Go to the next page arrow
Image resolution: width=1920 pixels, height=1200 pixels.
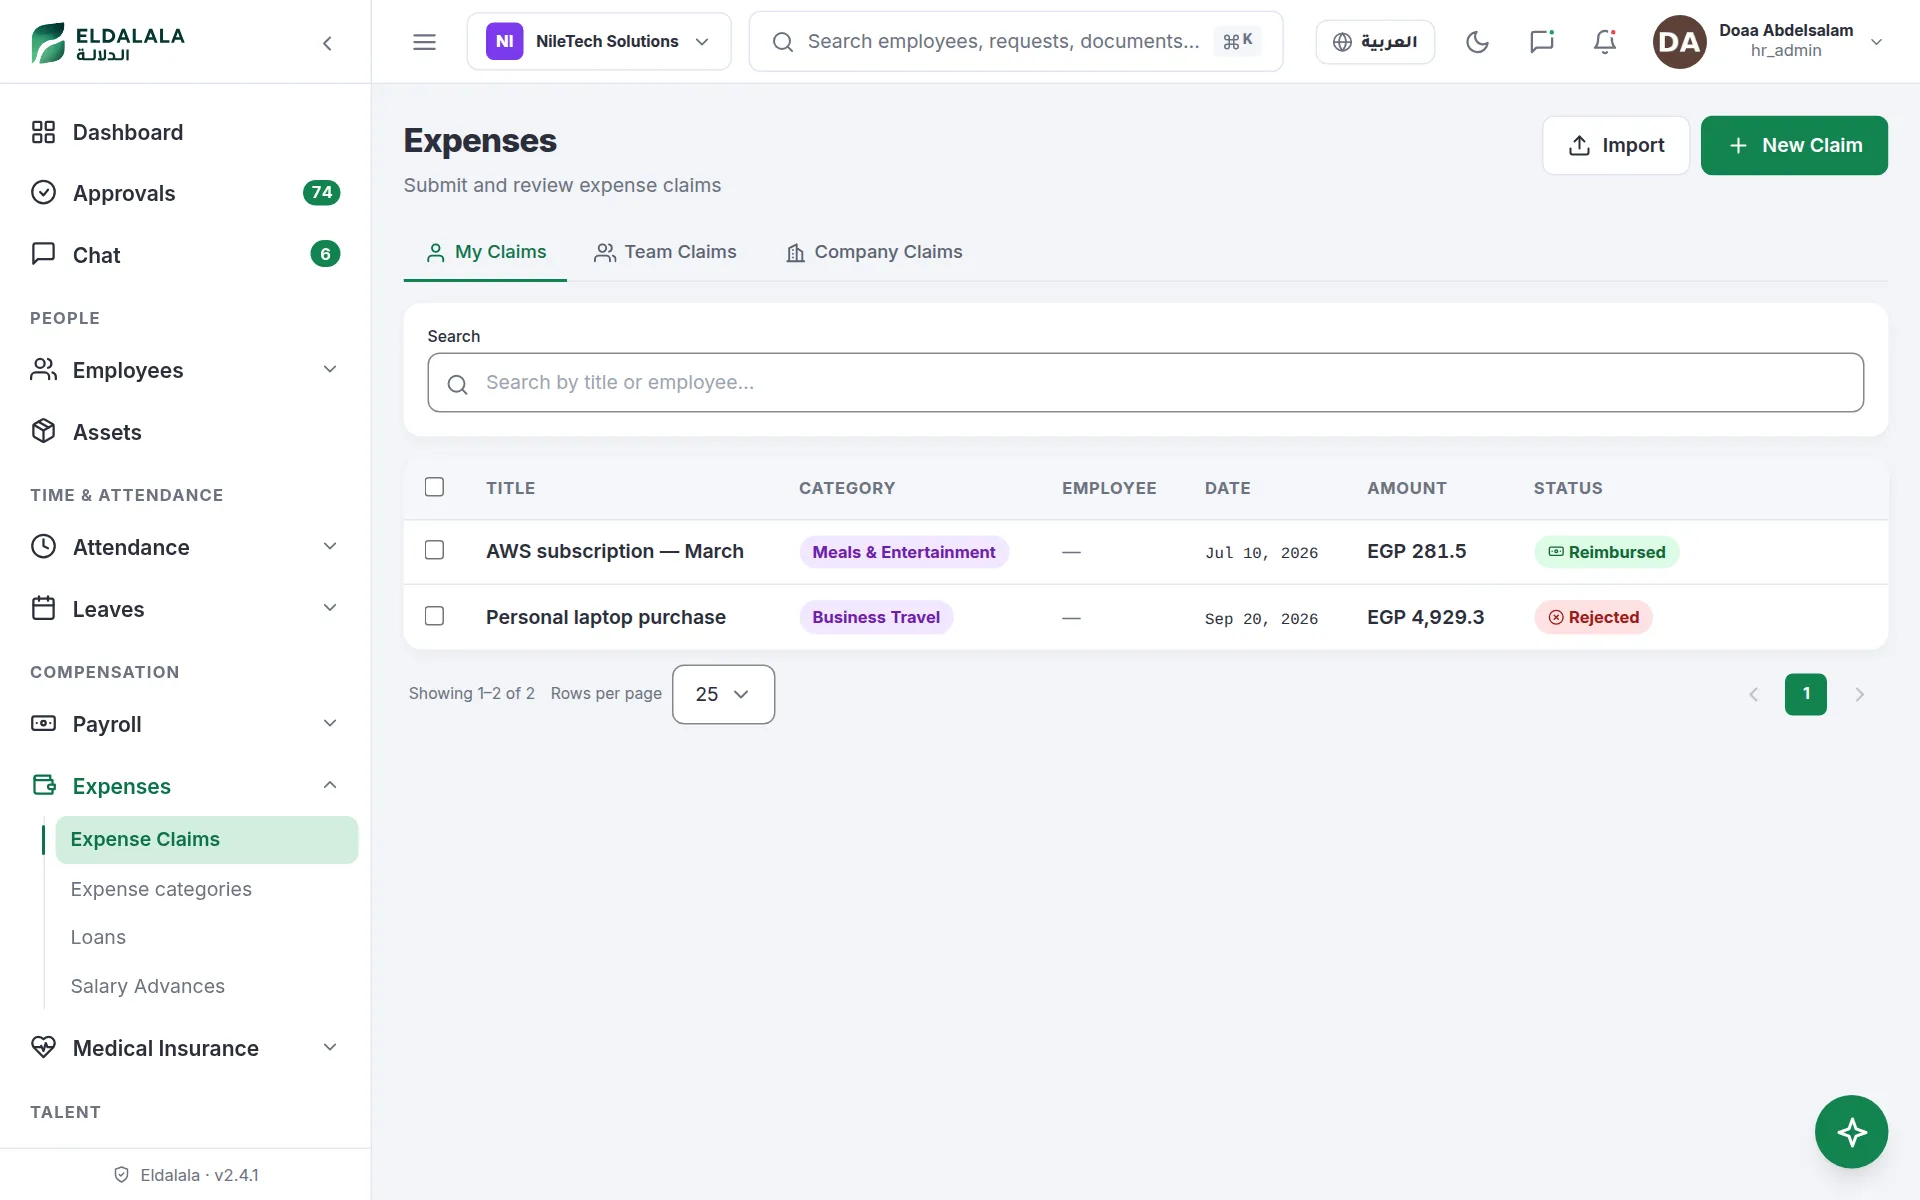[x=1859, y=694]
